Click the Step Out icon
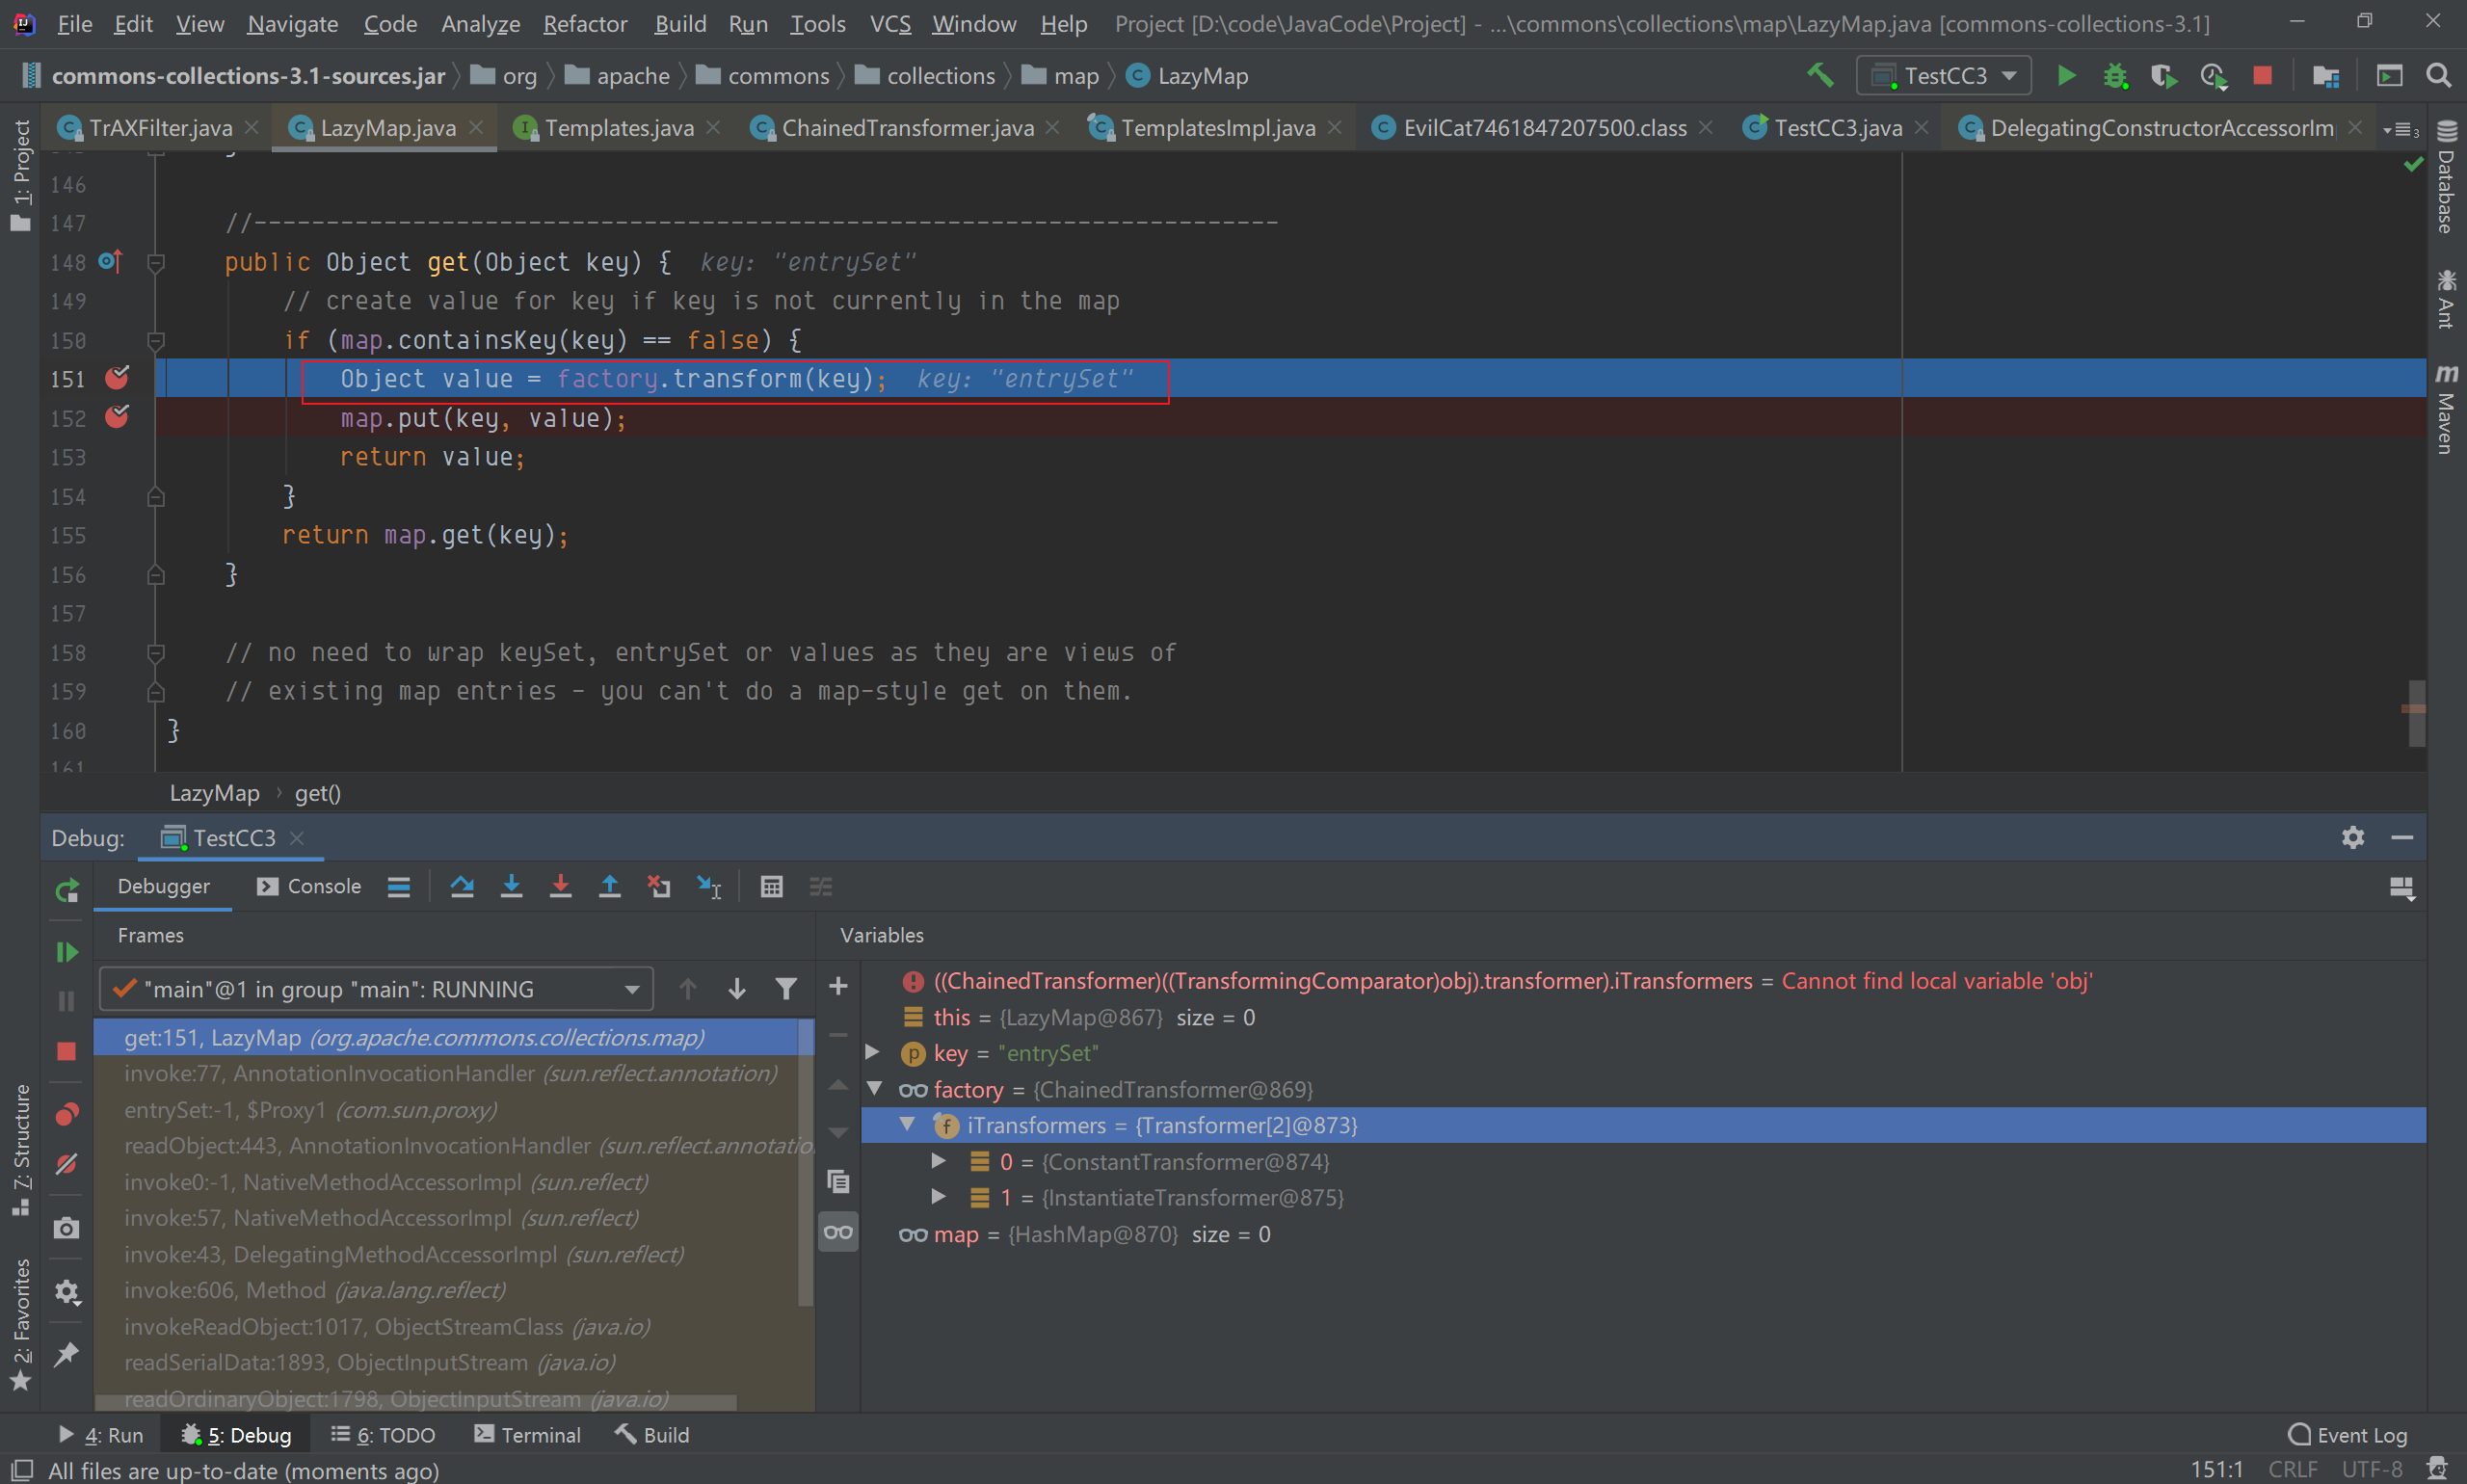The width and height of the screenshot is (2467, 1484). [609, 887]
